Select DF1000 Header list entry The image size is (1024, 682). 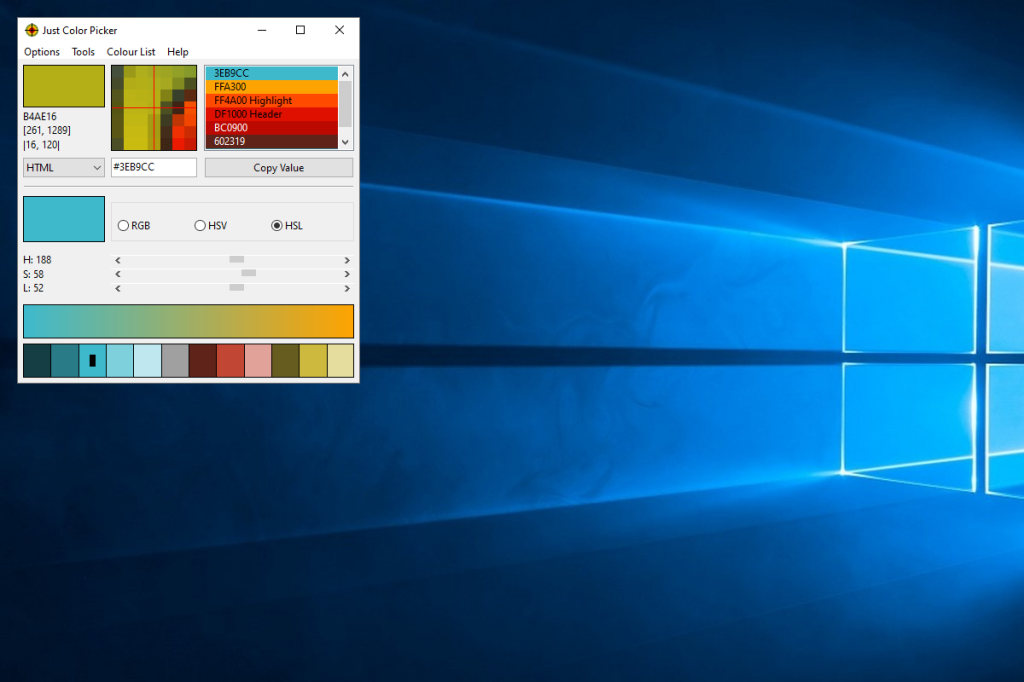point(272,114)
